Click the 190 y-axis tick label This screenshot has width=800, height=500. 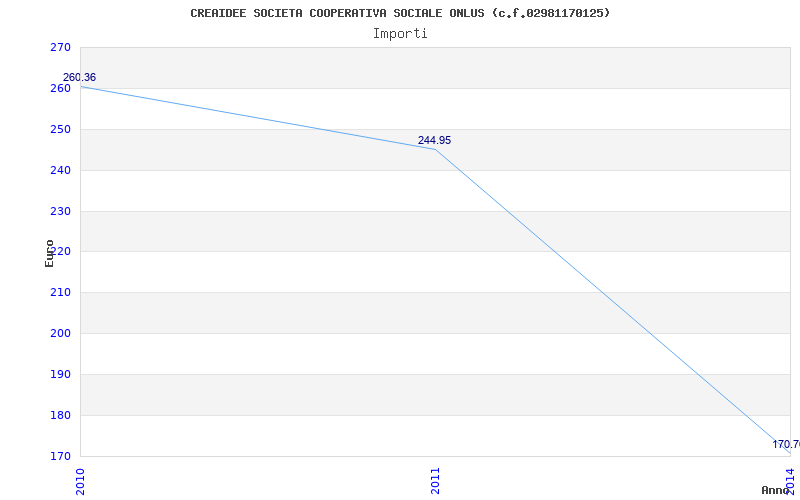coord(60,374)
